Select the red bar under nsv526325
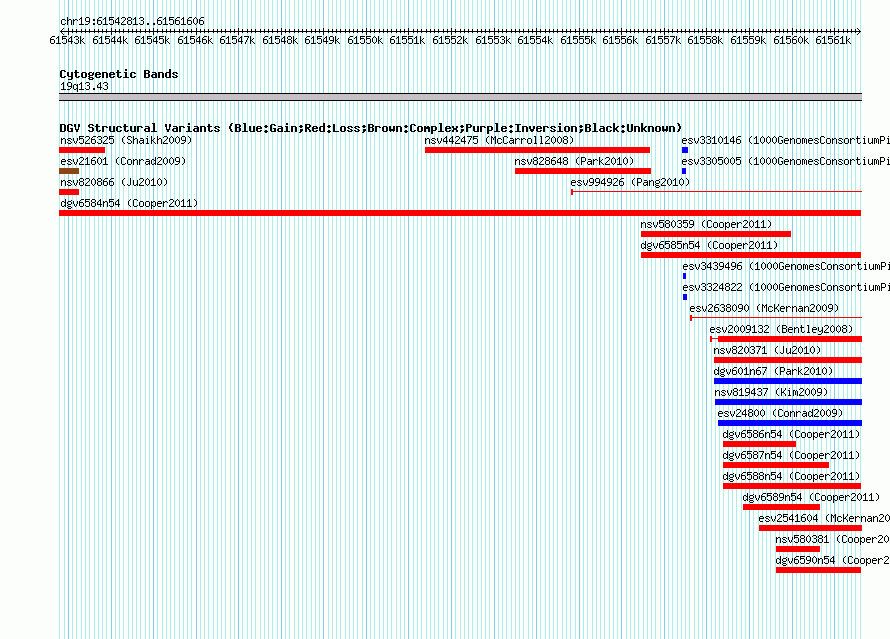The height and width of the screenshot is (639, 890). [82, 150]
